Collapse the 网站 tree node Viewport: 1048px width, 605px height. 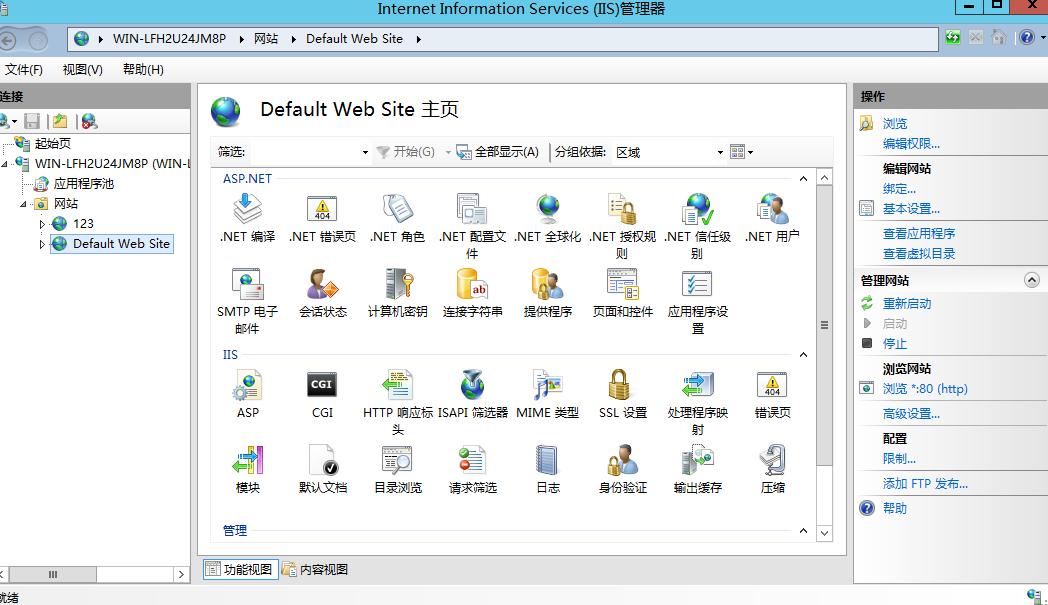(x=23, y=204)
